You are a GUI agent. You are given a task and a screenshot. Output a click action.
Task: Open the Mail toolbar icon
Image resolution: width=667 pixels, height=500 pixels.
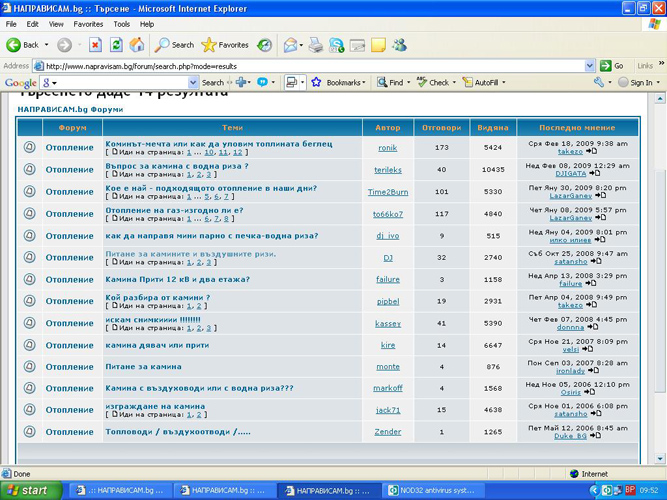tap(290, 45)
